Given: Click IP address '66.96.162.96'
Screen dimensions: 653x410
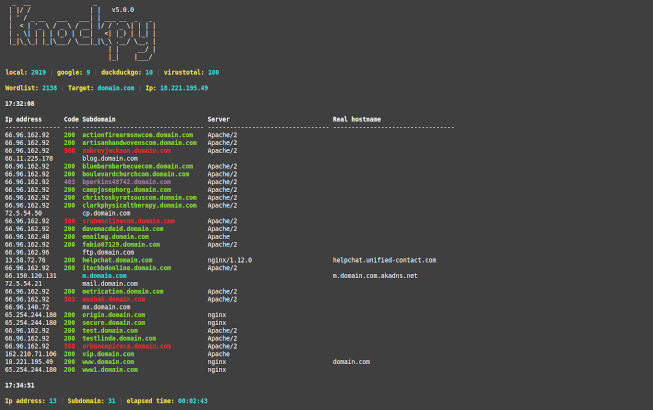Looking at the screenshot, I should point(27,252).
